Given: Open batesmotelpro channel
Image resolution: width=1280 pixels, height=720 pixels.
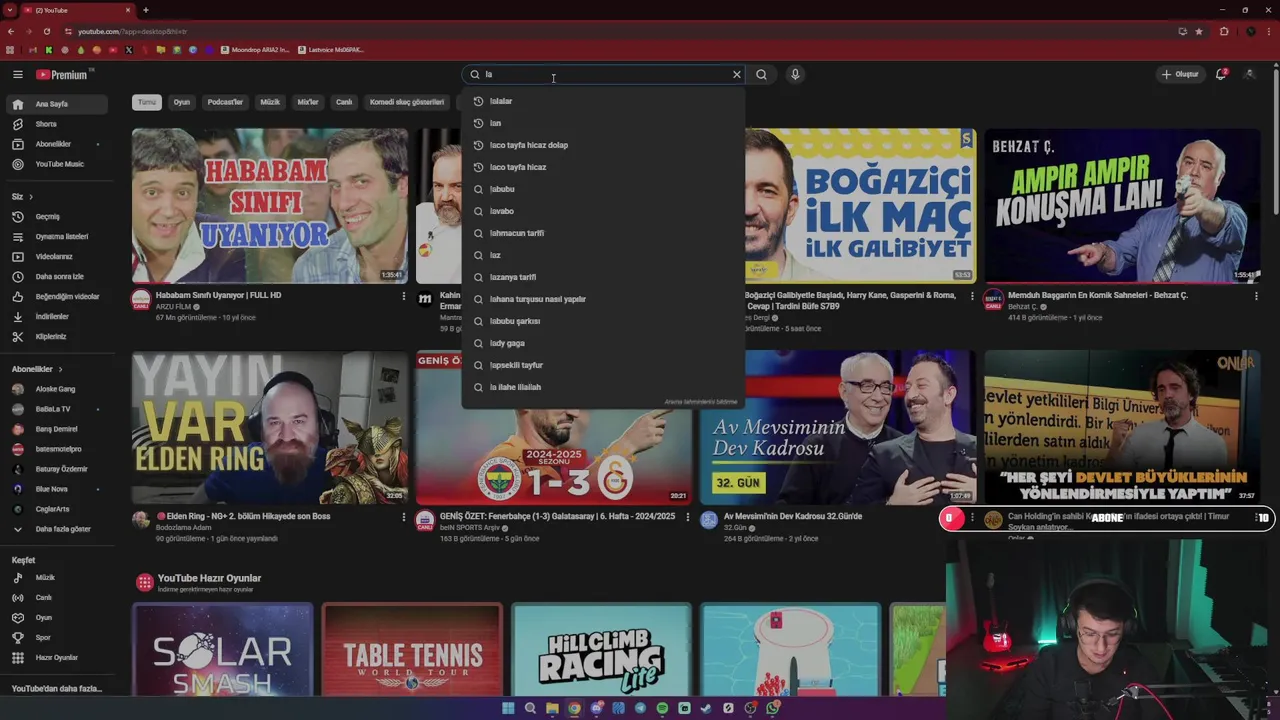Looking at the screenshot, I should (58, 449).
